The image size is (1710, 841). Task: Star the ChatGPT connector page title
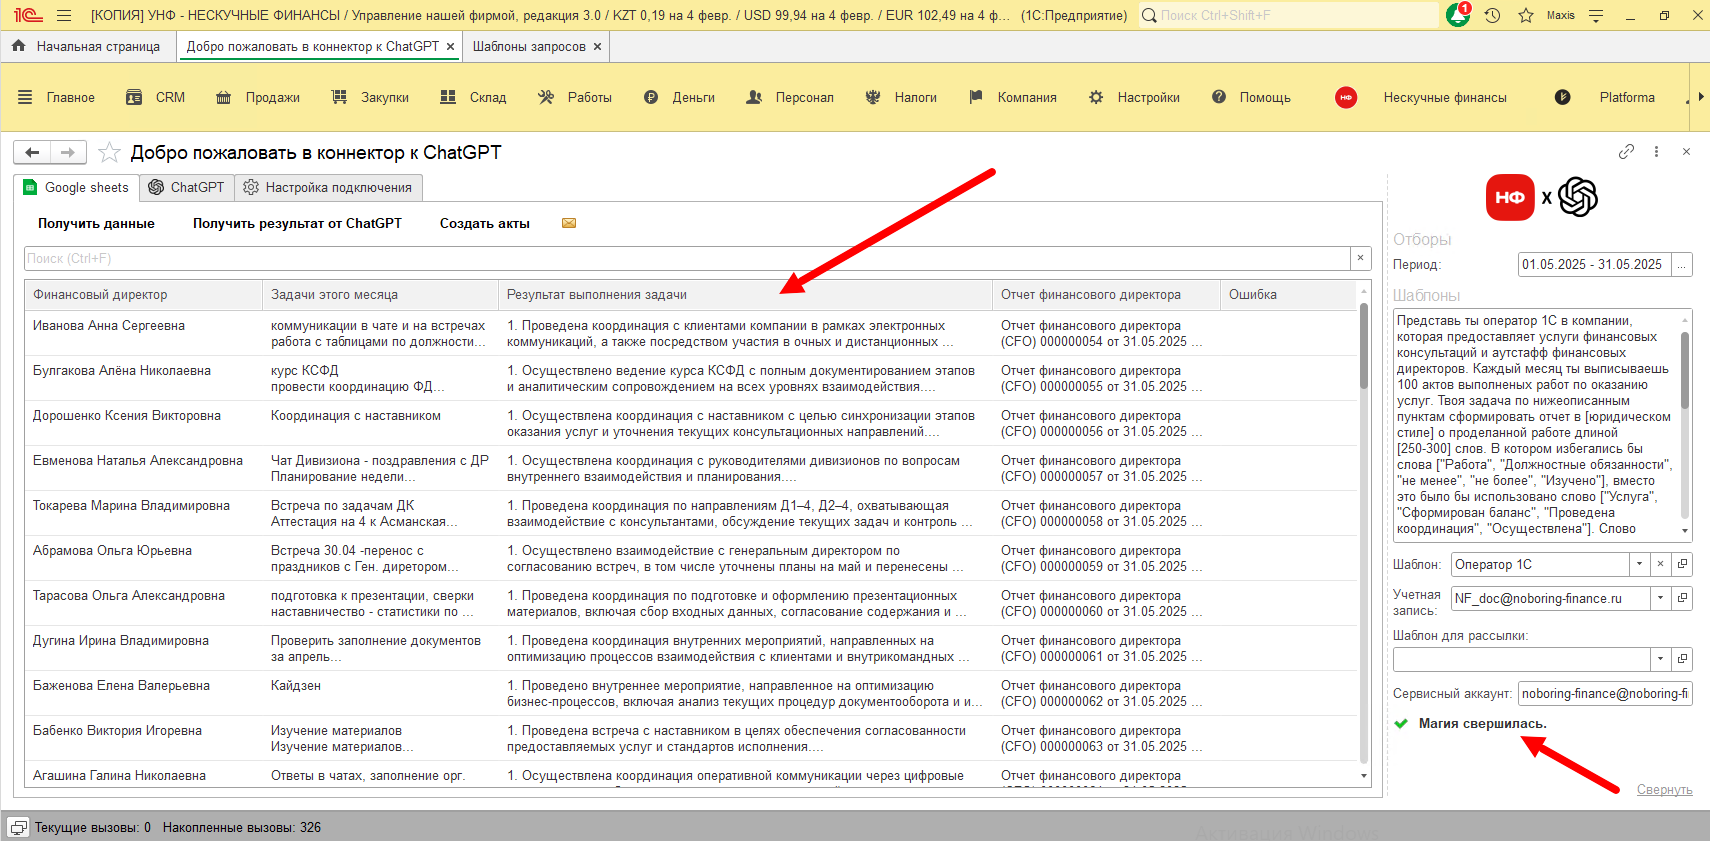click(x=110, y=153)
